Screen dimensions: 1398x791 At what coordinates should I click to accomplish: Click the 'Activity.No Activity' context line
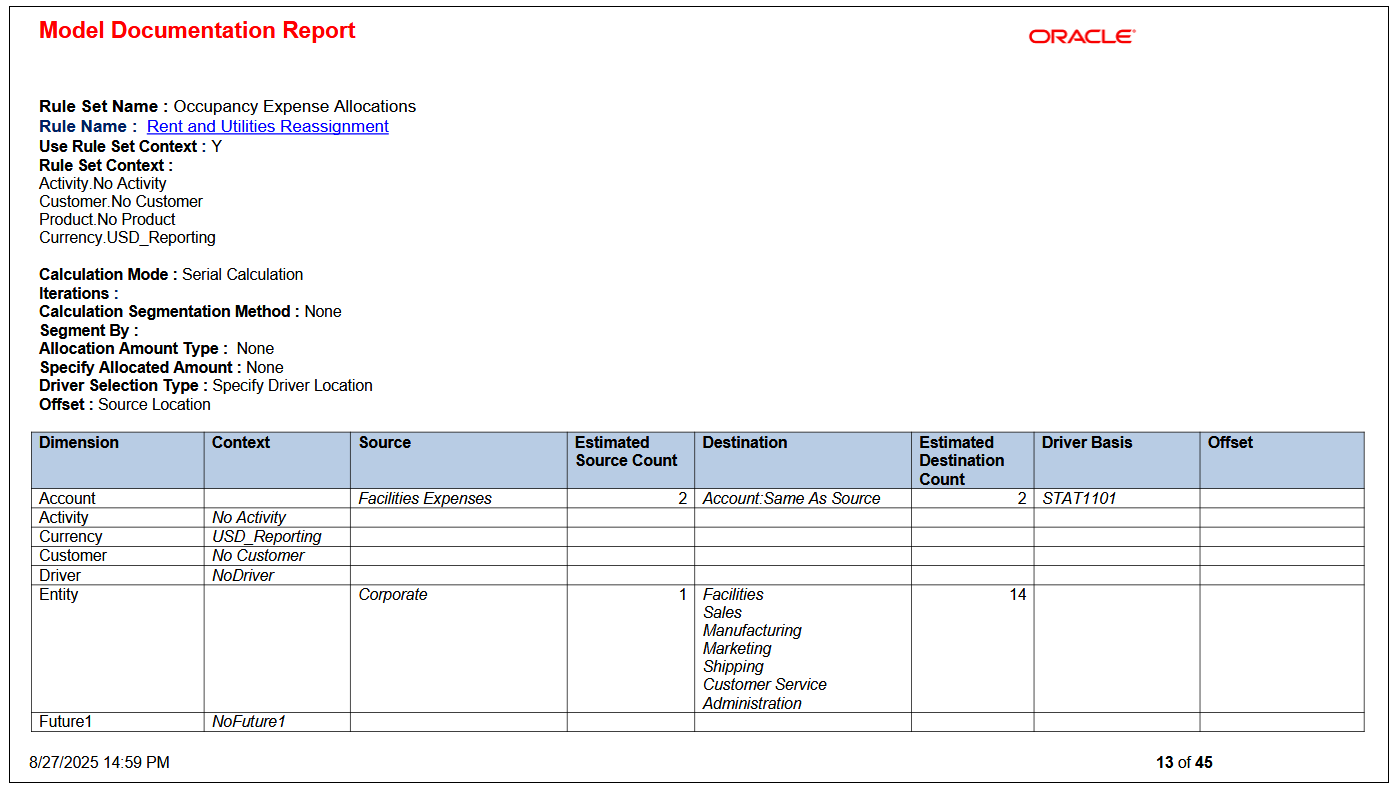tap(103, 183)
